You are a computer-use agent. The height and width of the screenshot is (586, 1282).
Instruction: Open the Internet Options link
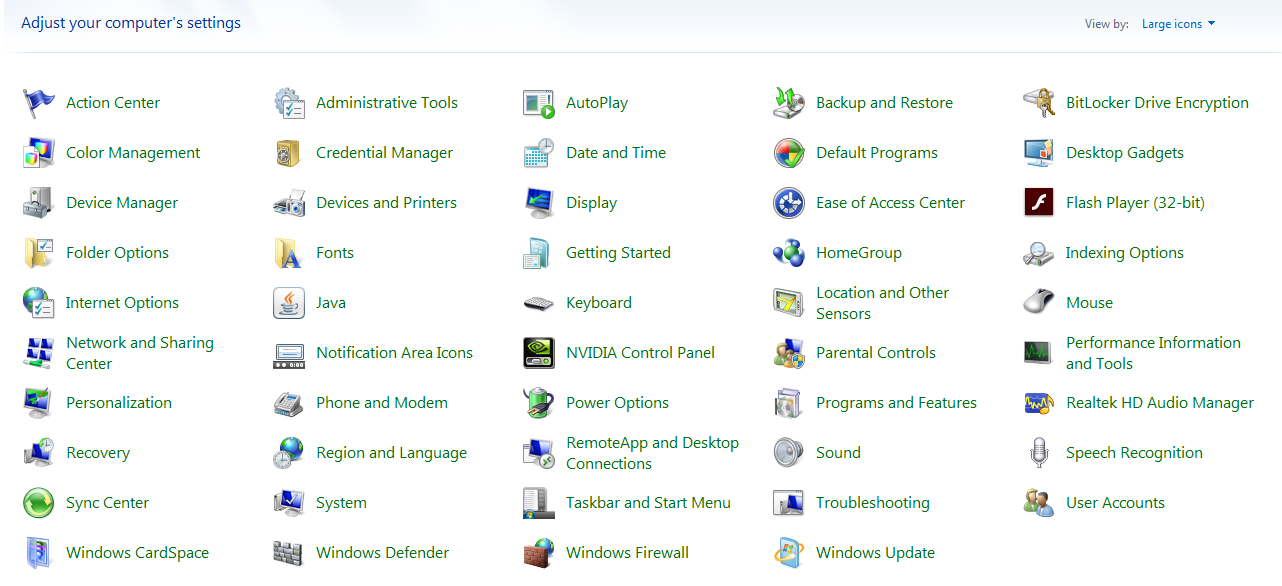pyautogui.click(x=122, y=303)
